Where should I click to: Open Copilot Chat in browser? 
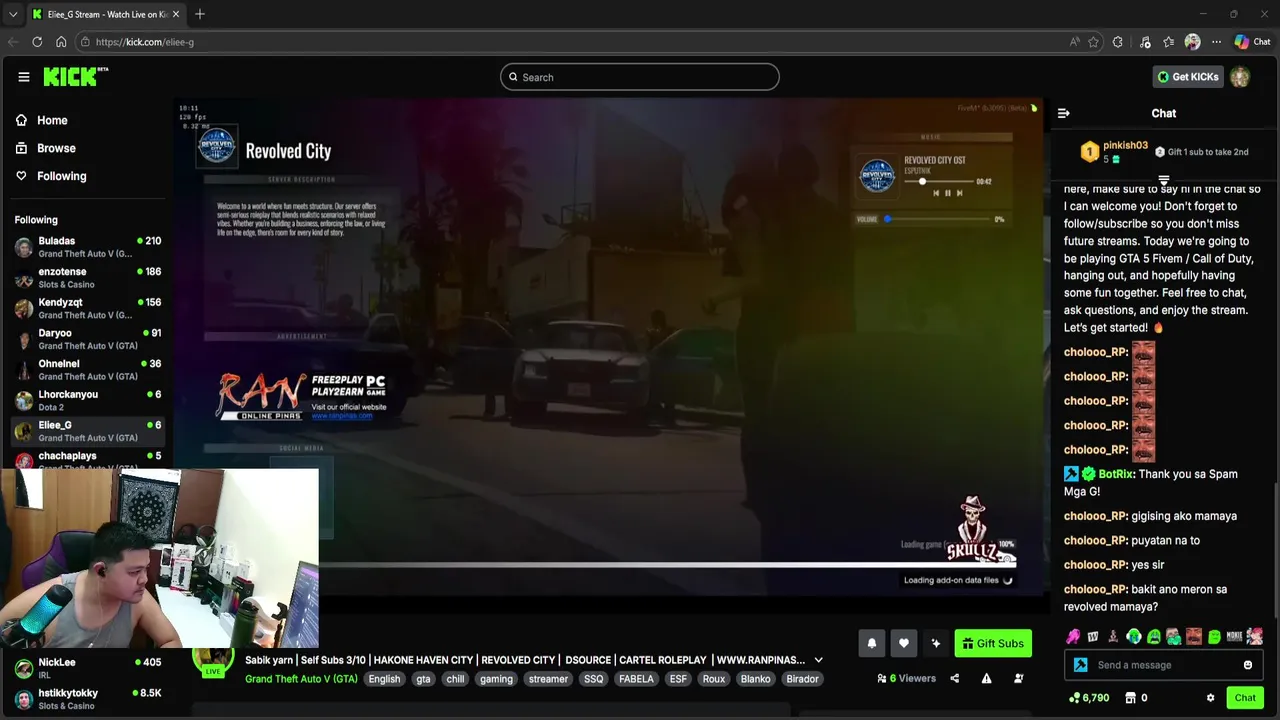coord(1252,42)
